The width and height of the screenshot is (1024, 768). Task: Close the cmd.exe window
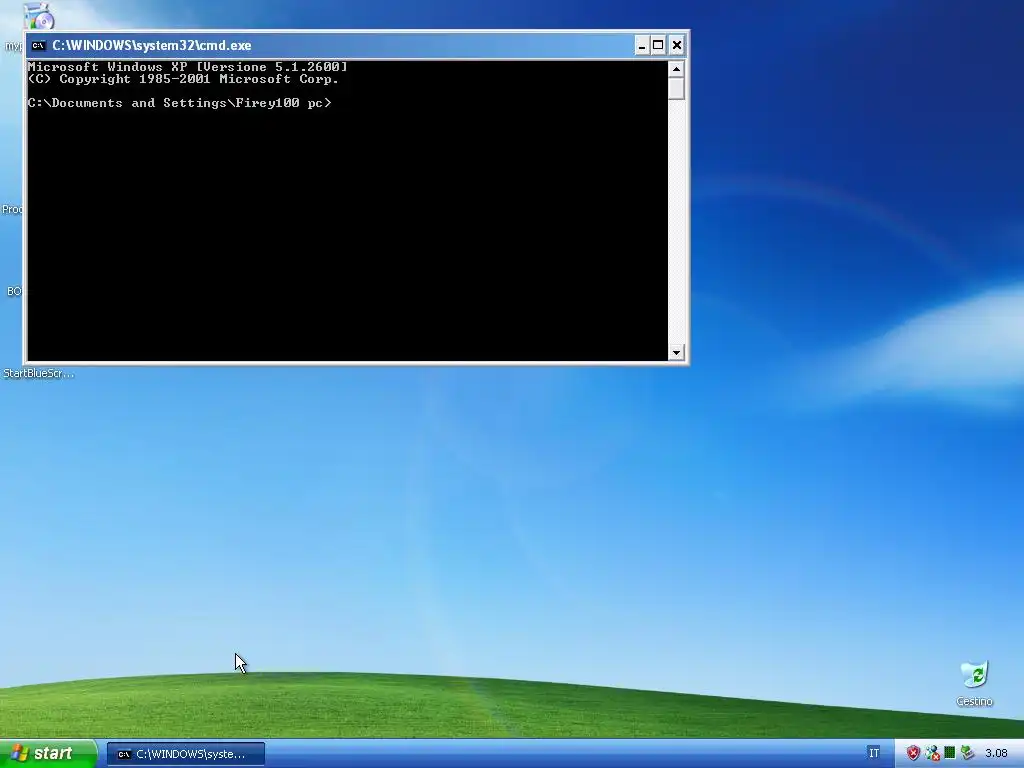click(677, 45)
